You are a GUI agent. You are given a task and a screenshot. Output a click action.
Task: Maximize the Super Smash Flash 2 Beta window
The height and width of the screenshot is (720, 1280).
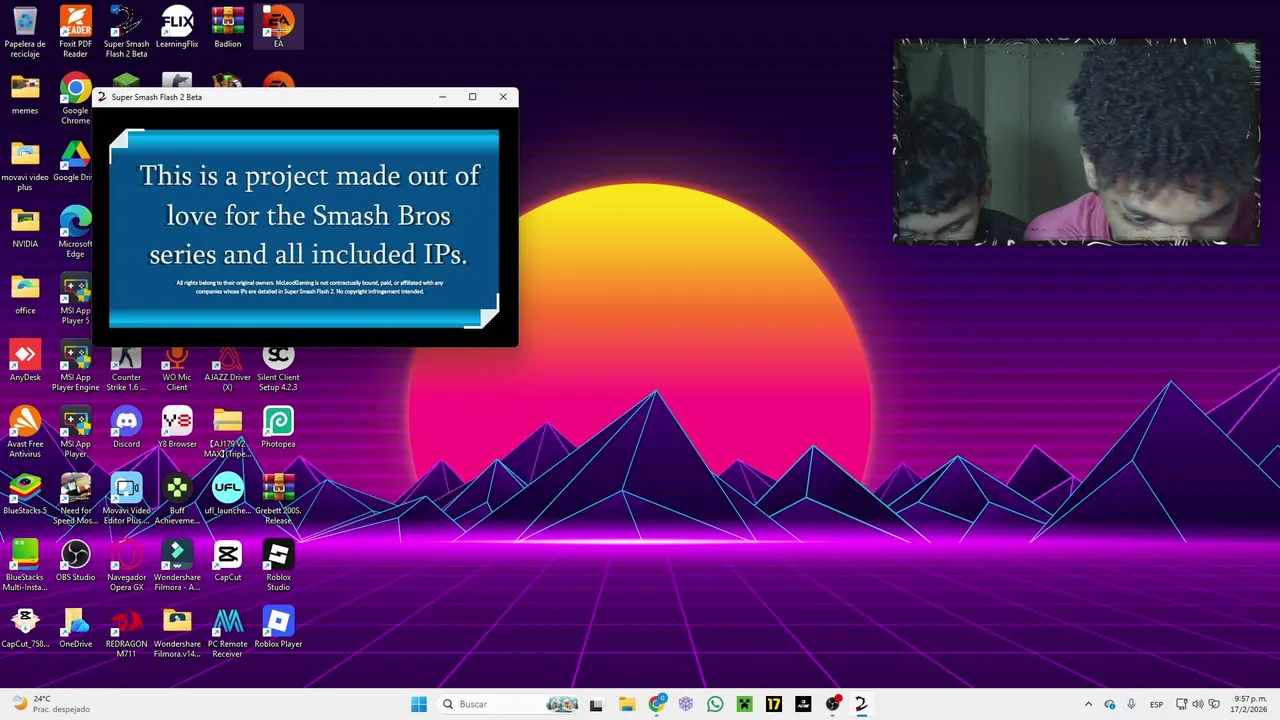[472, 97]
